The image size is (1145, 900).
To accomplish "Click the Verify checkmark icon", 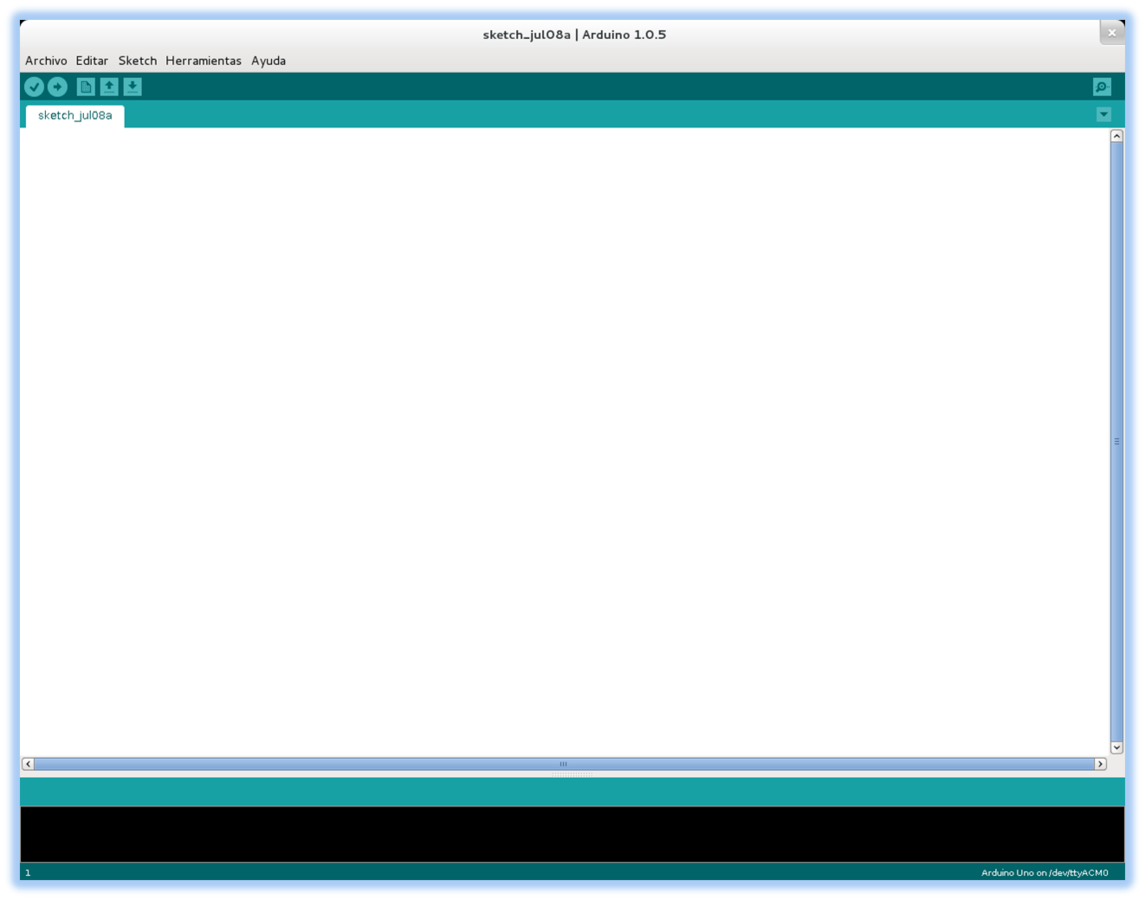I will (x=34, y=87).
